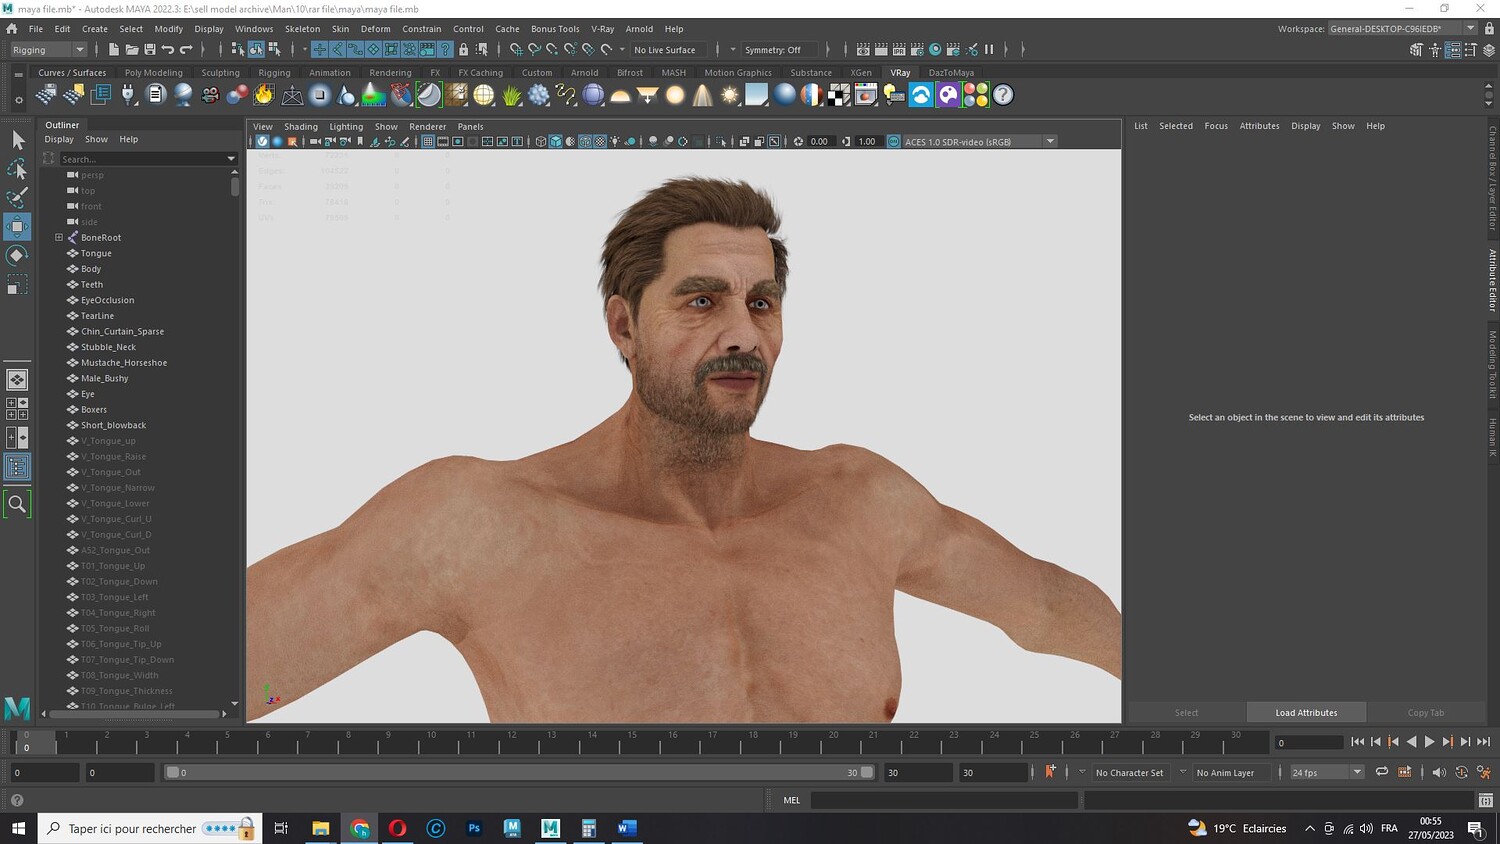
Task: Select the Move tool in the toolbox
Action: [17, 226]
